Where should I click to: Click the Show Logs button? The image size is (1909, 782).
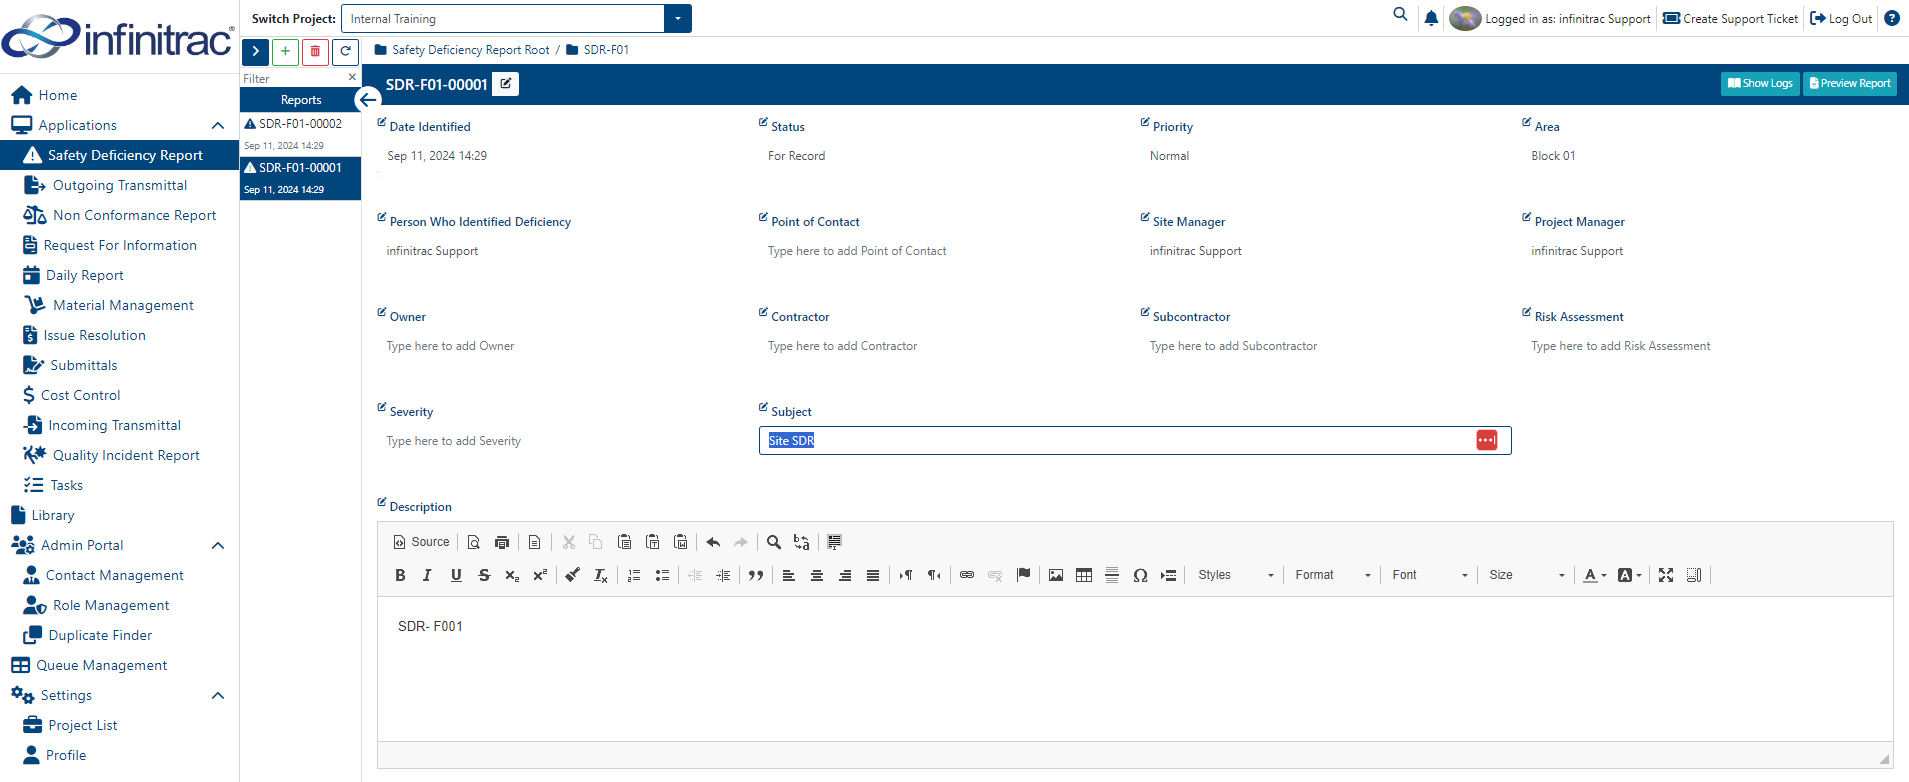coord(1760,84)
